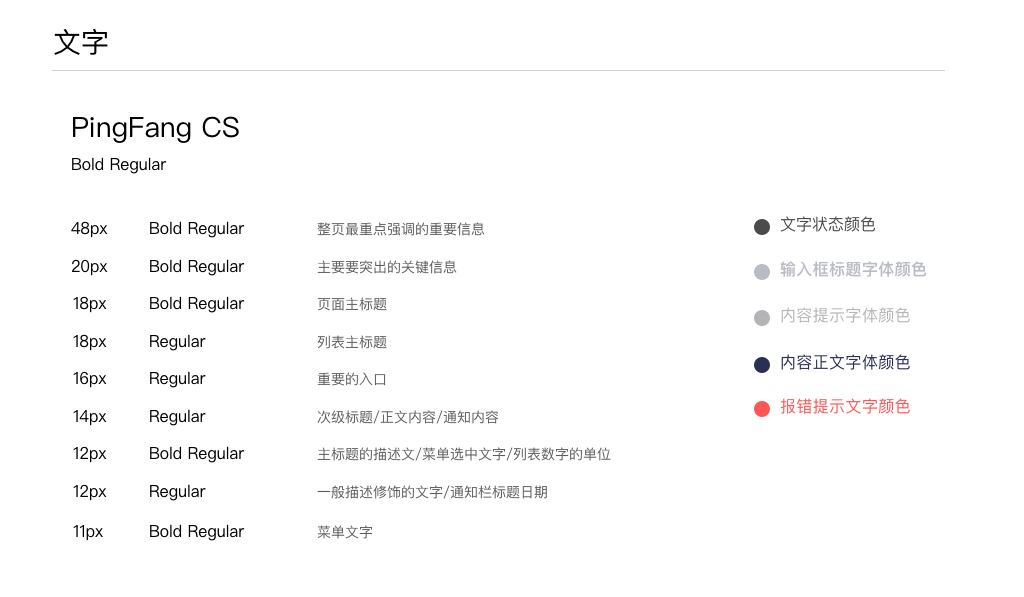
Task: Click the dark gray 文字状态颜色 color dot
Action: (762, 227)
